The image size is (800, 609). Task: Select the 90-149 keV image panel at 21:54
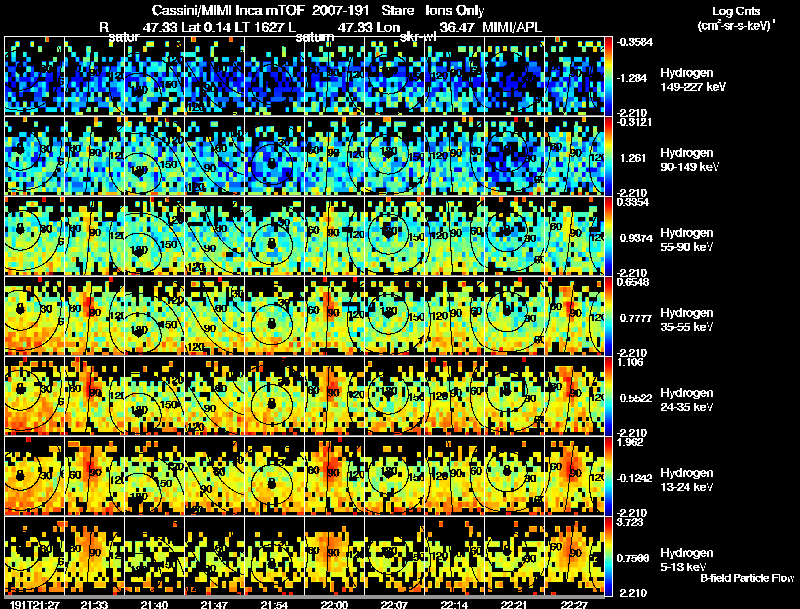pos(274,156)
